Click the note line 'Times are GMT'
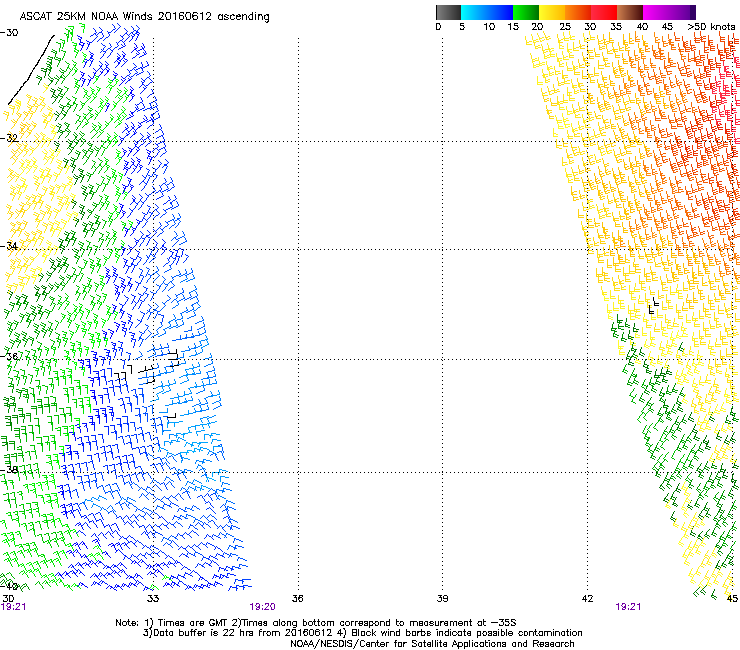The image size is (740, 650). click(x=191, y=623)
